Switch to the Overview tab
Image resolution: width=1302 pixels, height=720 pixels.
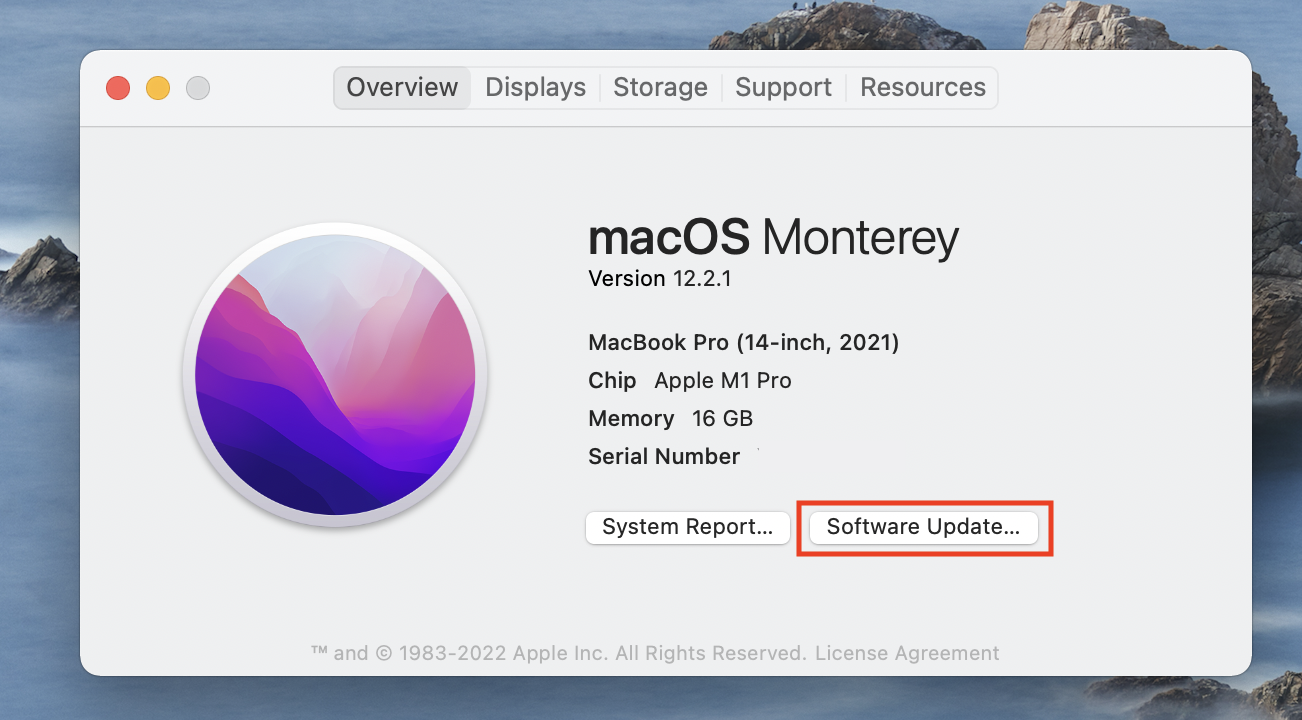[402, 88]
